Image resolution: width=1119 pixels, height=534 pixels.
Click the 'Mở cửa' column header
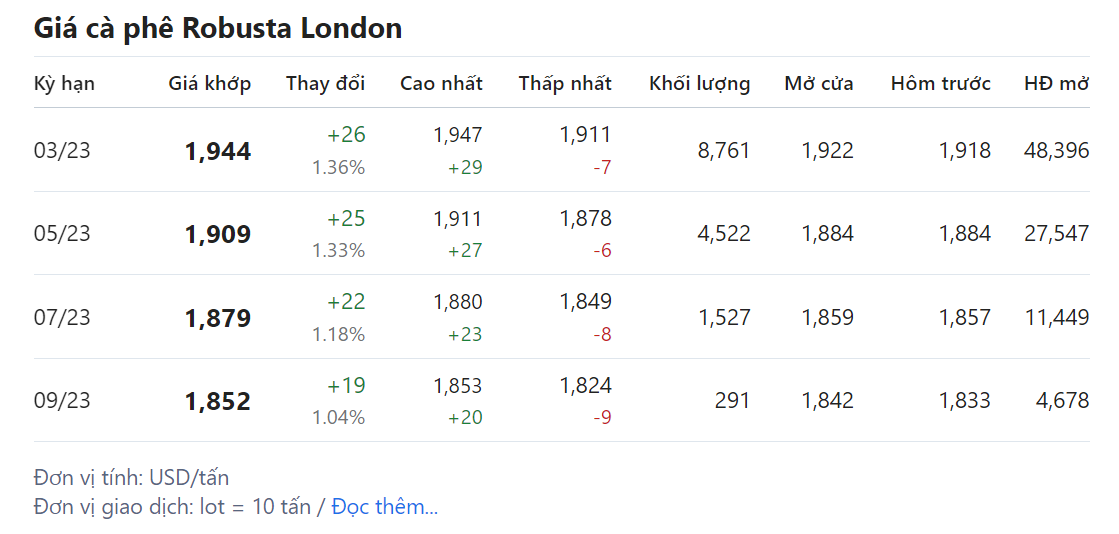(819, 84)
